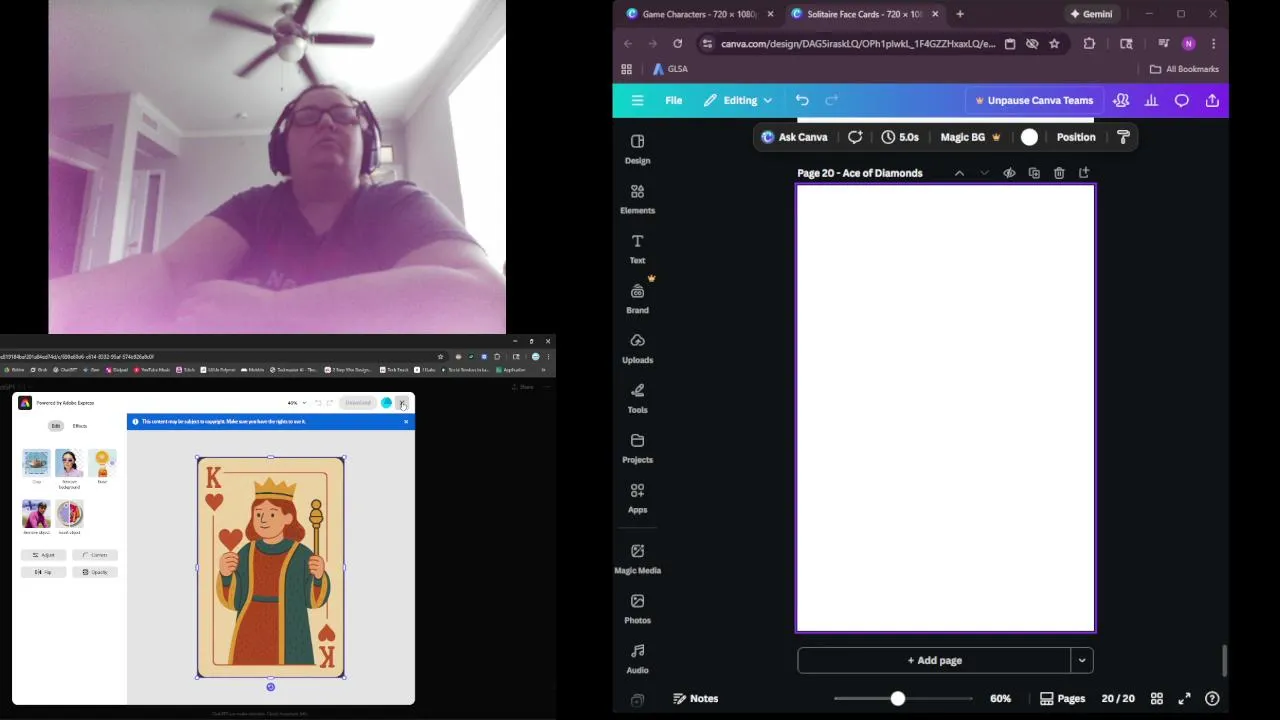Redo the last Canva action
1280x720 pixels.
[x=831, y=100]
